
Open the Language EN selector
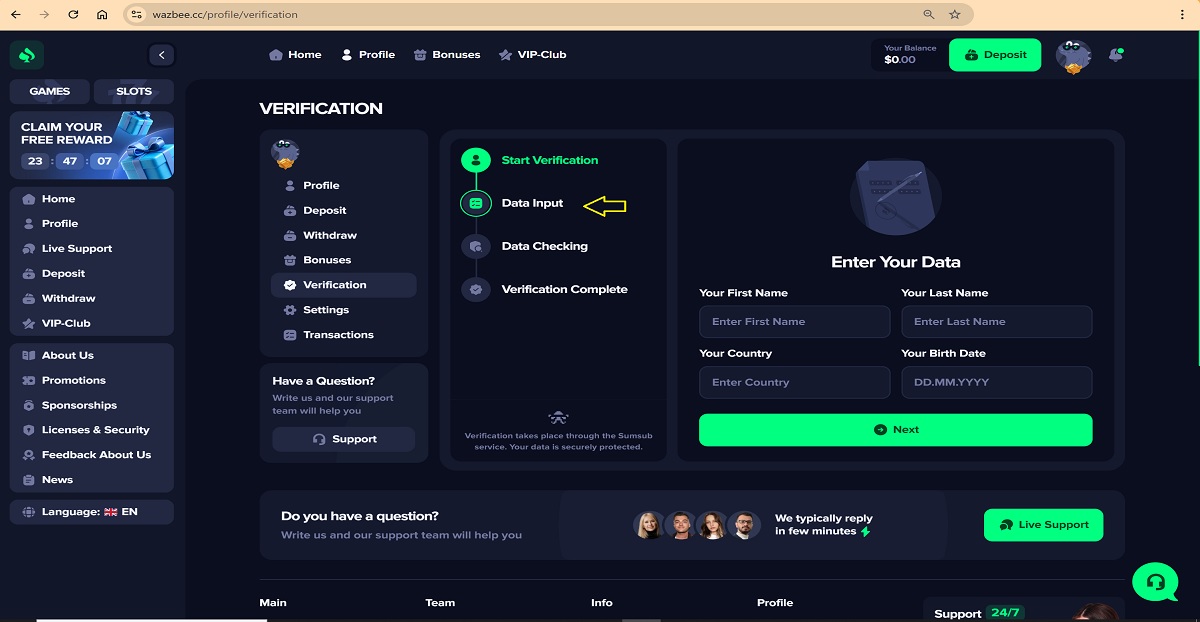(x=91, y=512)
